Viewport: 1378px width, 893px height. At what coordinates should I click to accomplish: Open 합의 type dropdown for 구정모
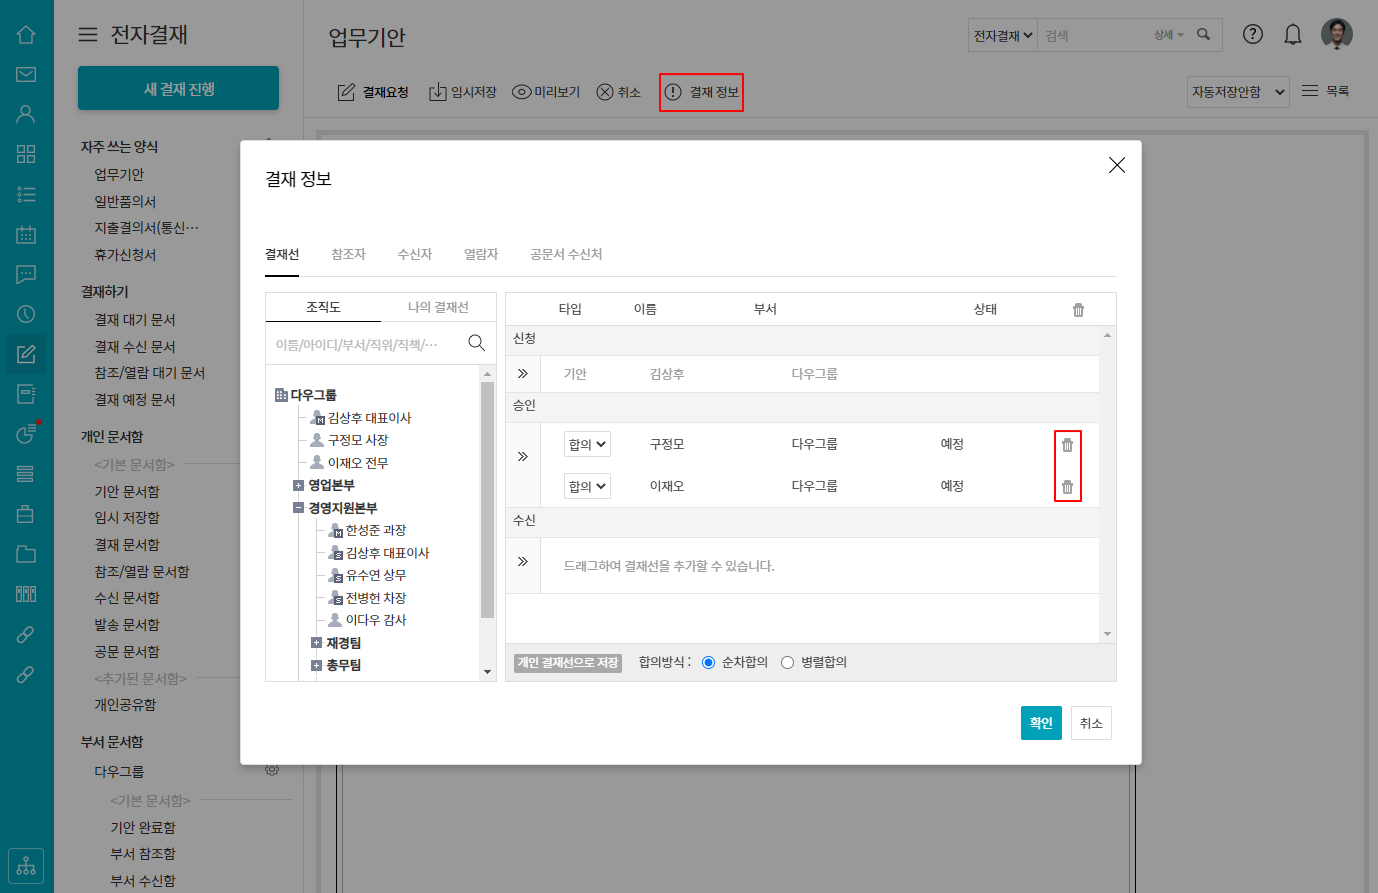pyautogui.click(x=587, y=445)
